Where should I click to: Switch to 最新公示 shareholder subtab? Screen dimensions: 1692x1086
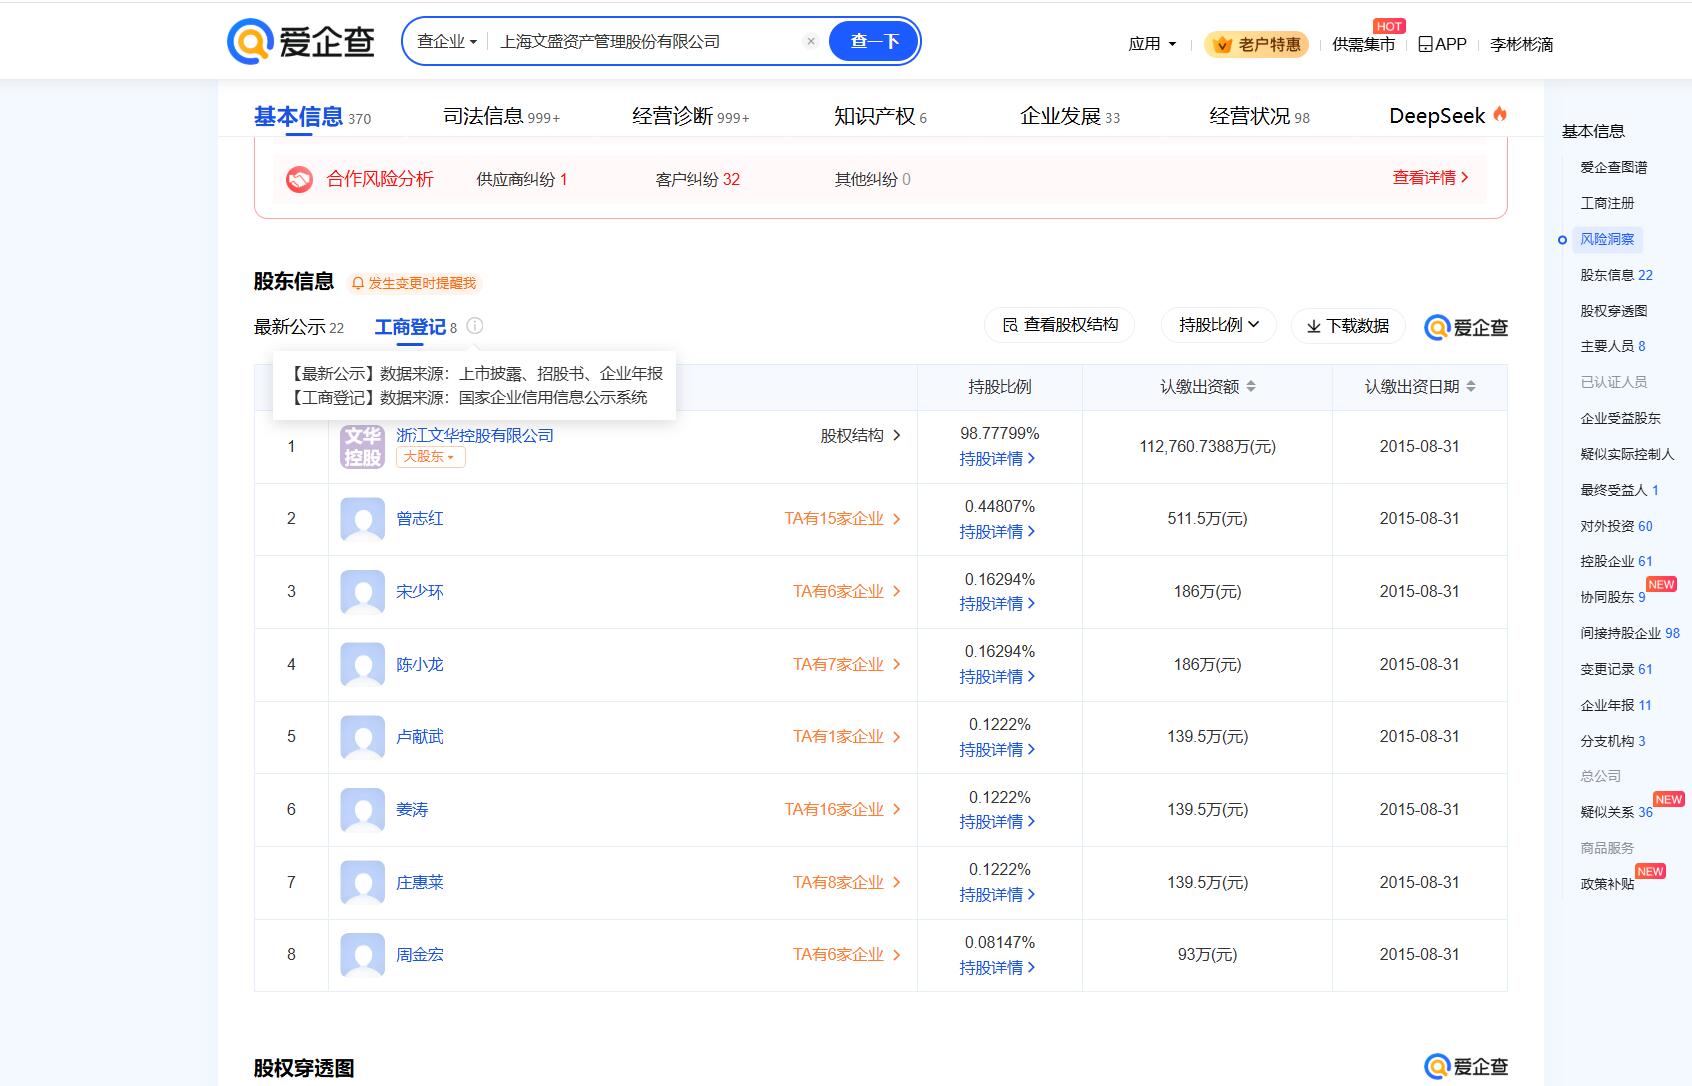tap(298, 327)
